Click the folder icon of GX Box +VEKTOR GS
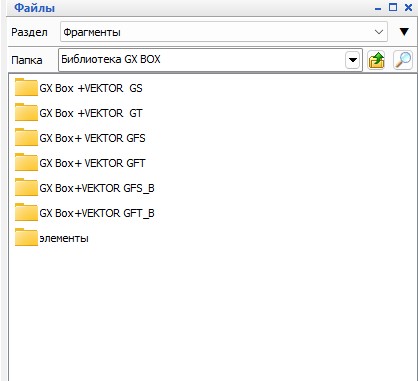This screenshot has height=381, width=418. [26, 87]
